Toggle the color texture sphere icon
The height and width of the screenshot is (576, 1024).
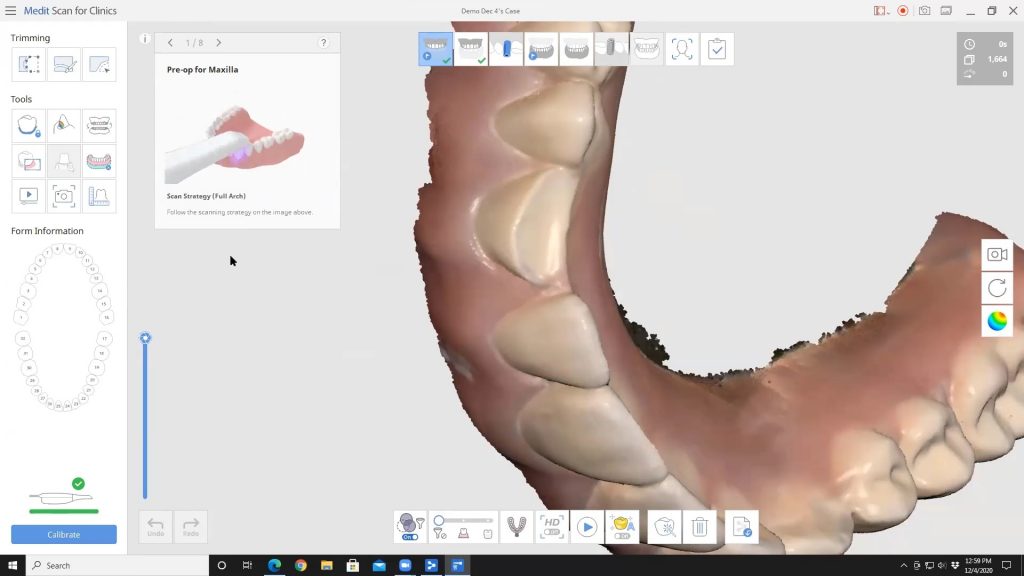coord(997,321)
